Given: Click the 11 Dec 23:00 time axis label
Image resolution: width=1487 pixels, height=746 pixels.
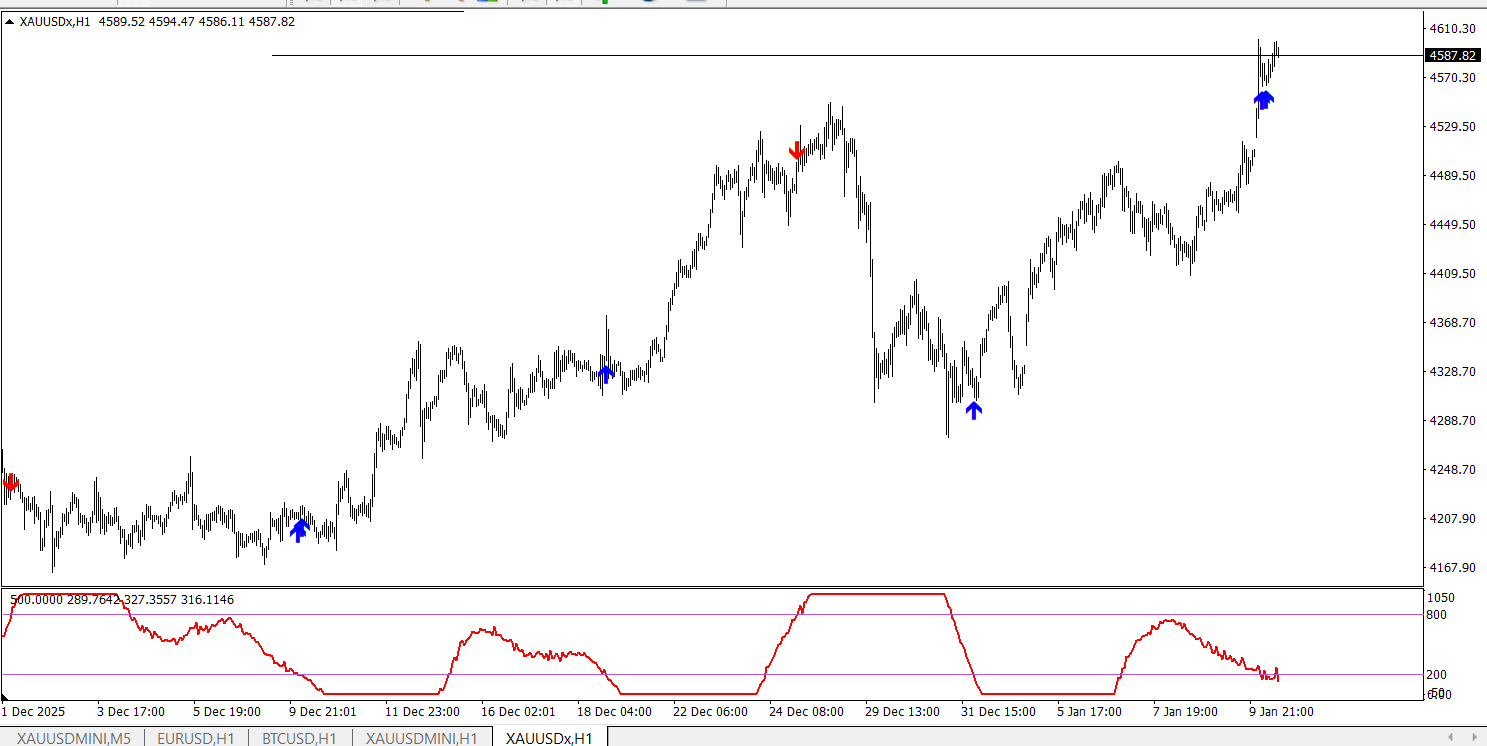Looking at the screenshot, I should [x=422, y=712].
